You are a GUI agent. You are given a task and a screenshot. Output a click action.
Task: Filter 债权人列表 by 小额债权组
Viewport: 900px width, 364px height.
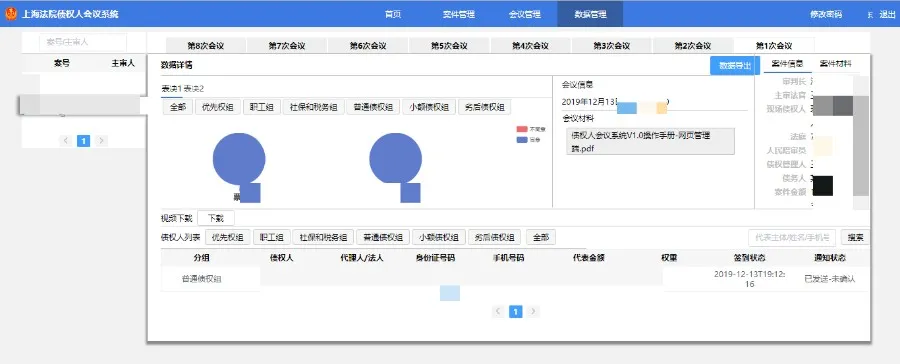pos(438,237)
